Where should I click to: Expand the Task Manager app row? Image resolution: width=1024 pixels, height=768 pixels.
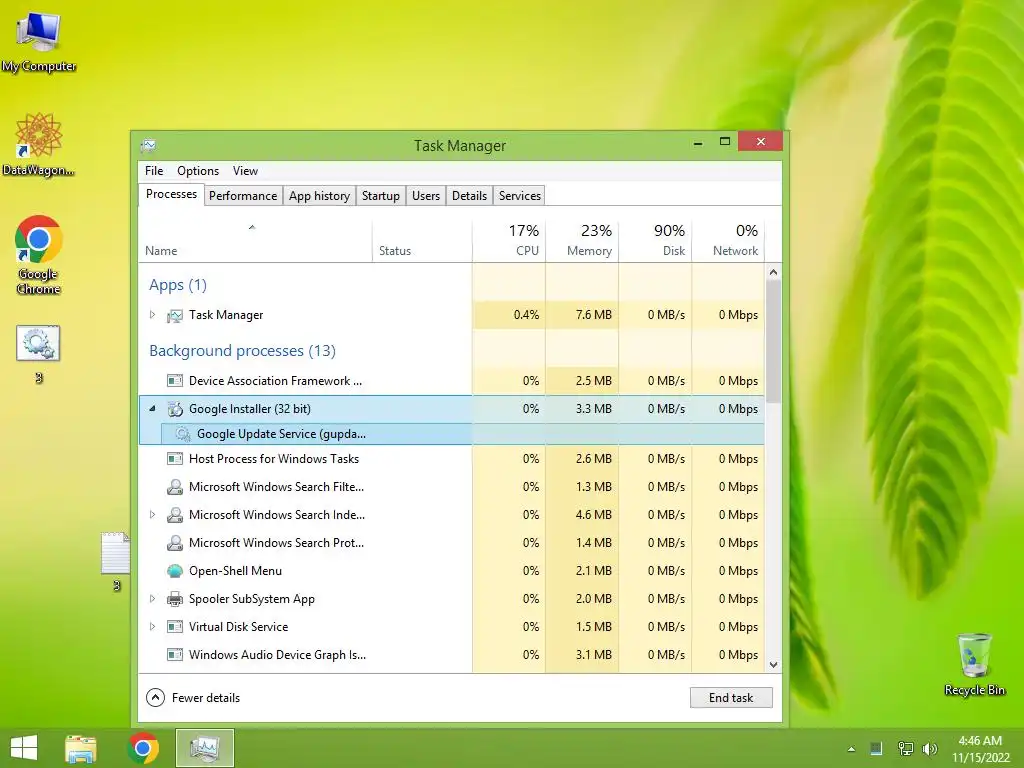[152, 315]
